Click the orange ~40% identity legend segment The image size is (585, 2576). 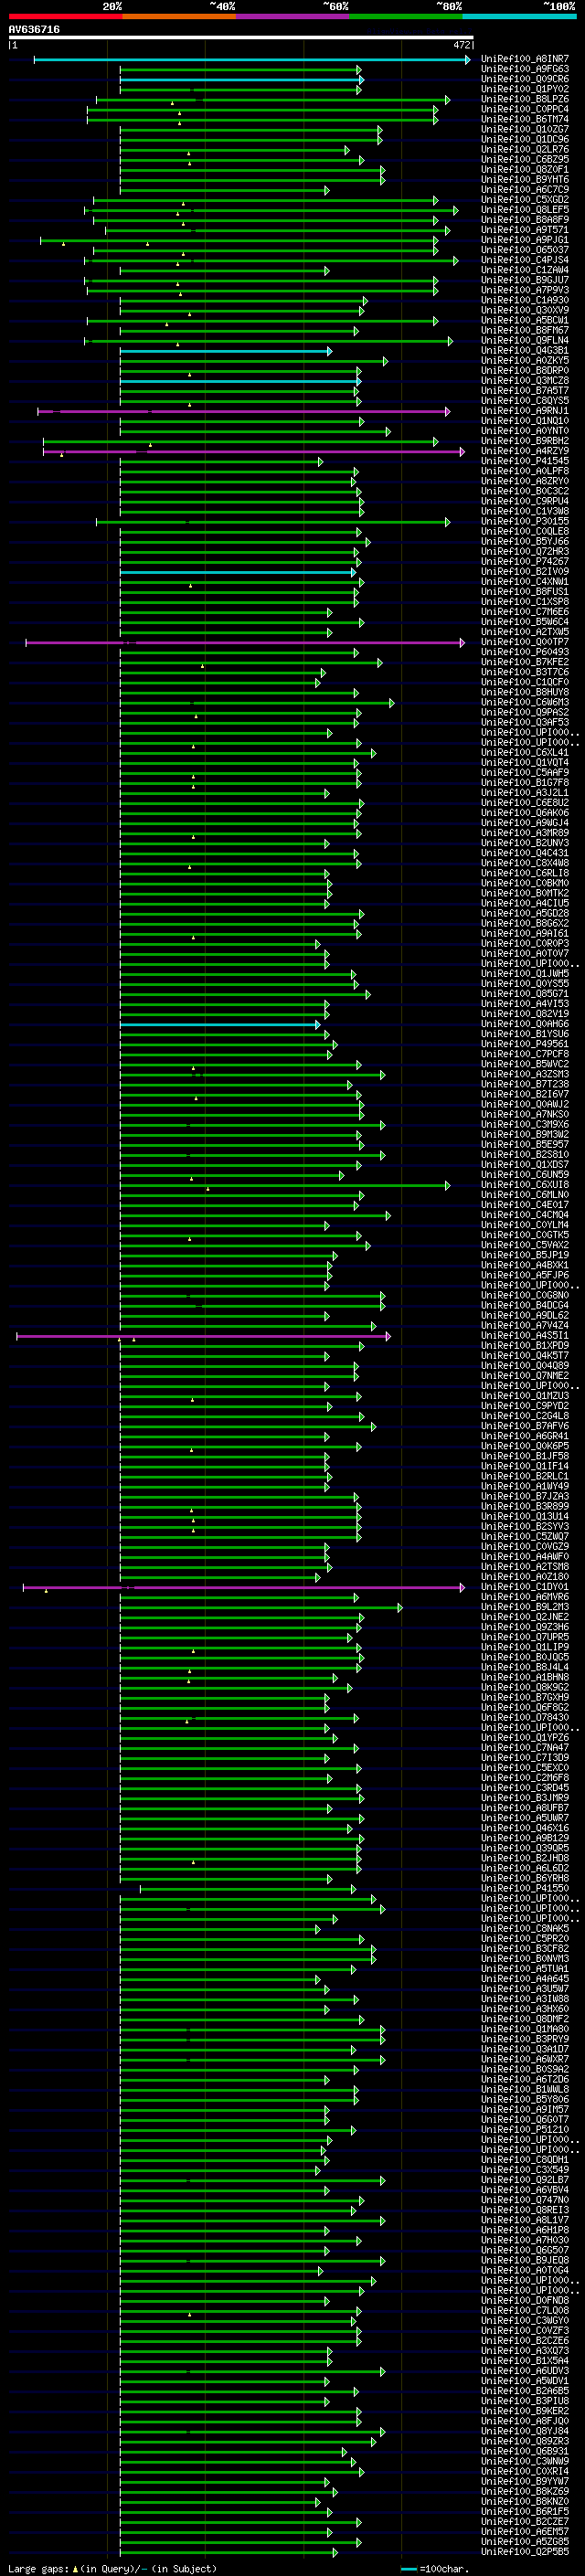pos(179,16)
